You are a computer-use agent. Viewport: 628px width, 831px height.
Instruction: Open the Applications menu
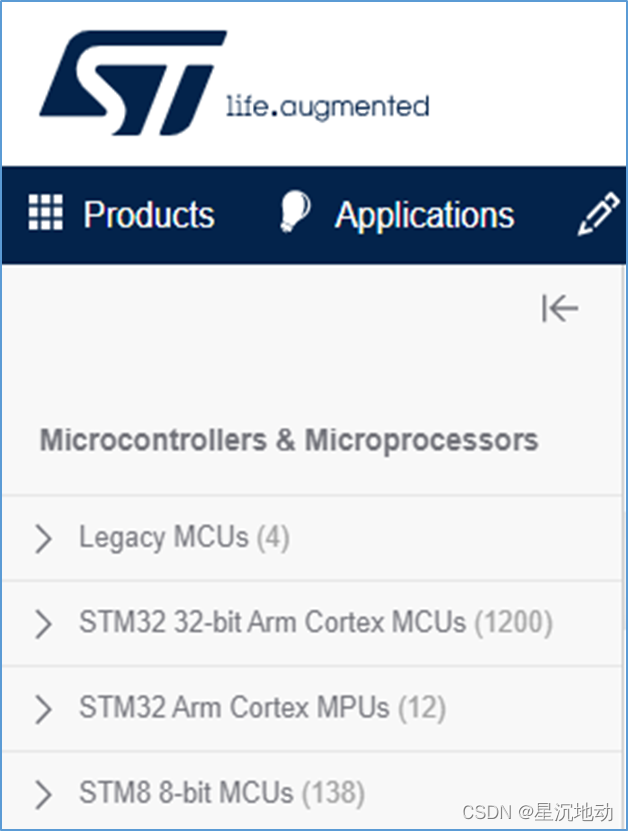(x=424, y=215)
